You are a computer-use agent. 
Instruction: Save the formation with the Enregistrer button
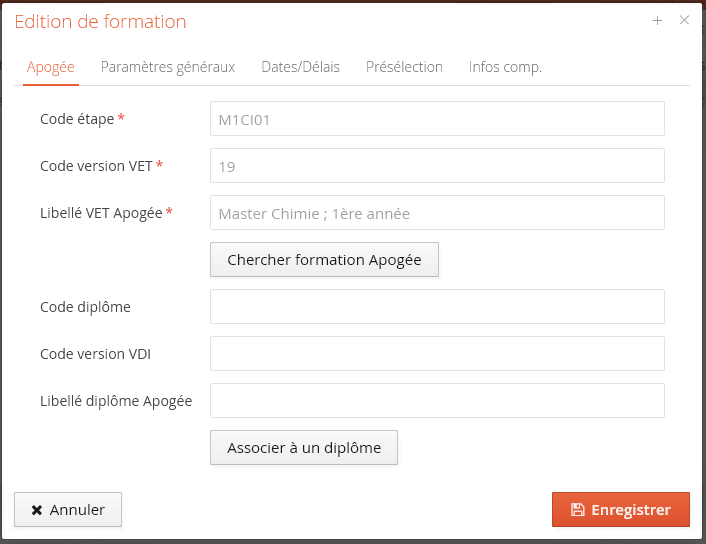click(620, 510)
